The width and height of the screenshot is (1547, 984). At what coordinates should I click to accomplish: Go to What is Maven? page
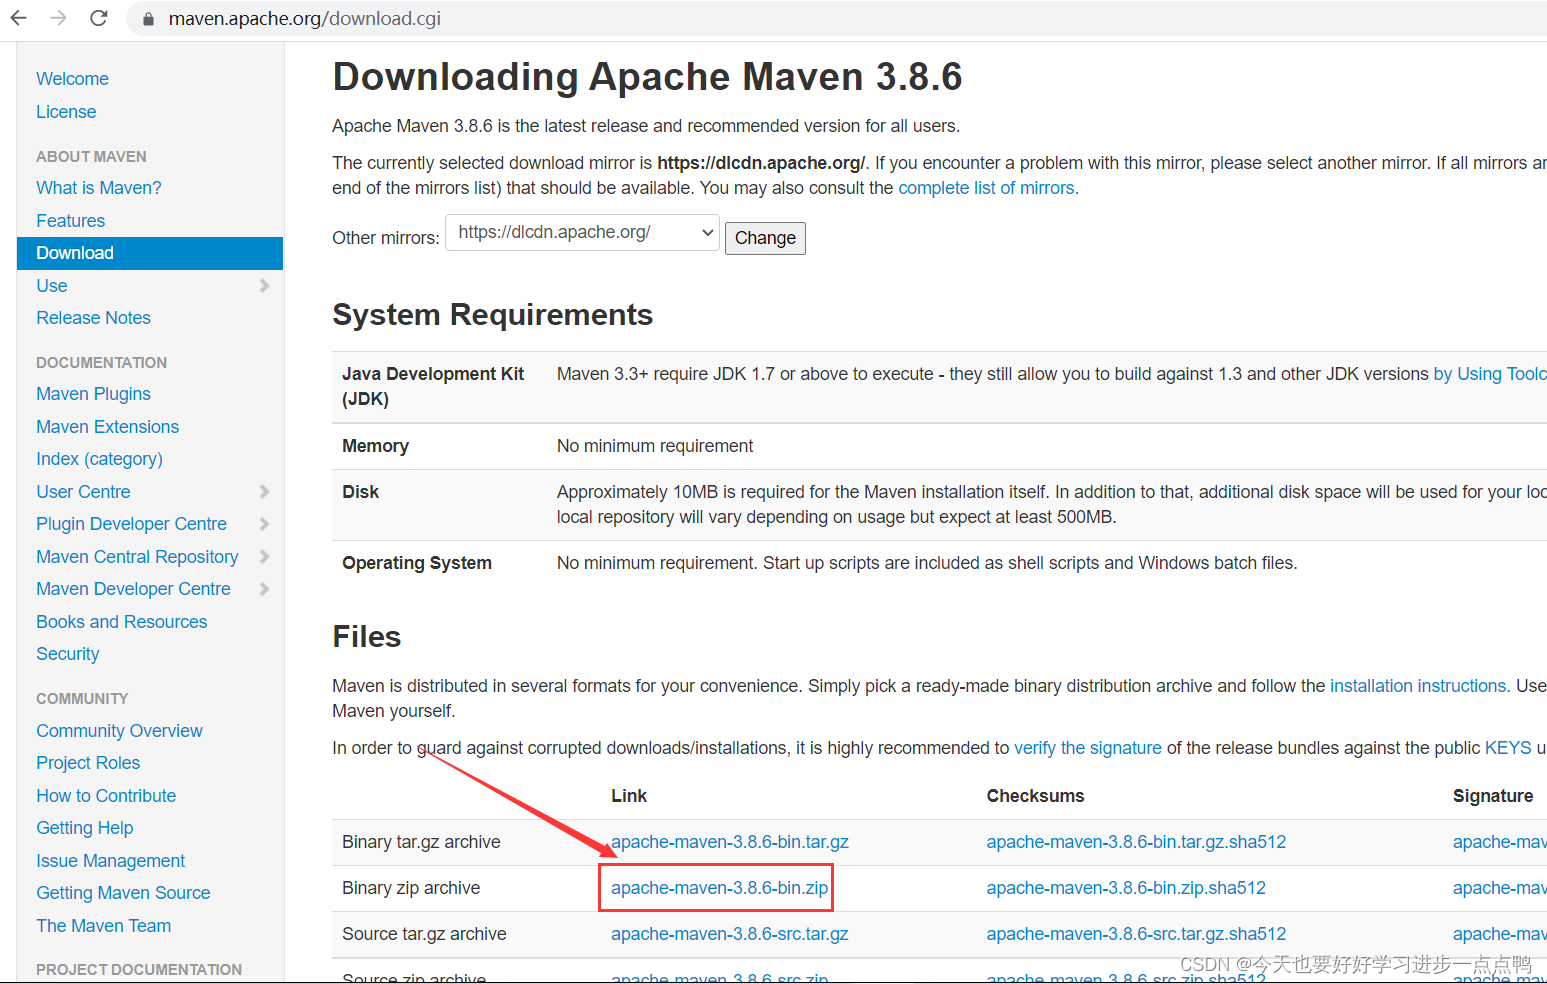98,188
